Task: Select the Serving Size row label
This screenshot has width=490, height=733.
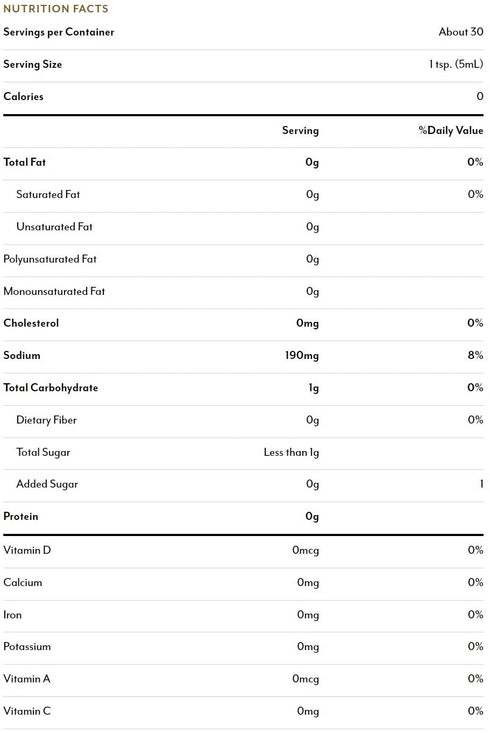Action: click(x=32, y=64)
